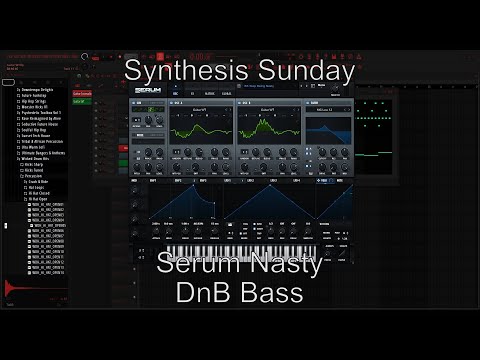
Task: Collapse the Hi Hat Open folder
Action: (35, 199)
